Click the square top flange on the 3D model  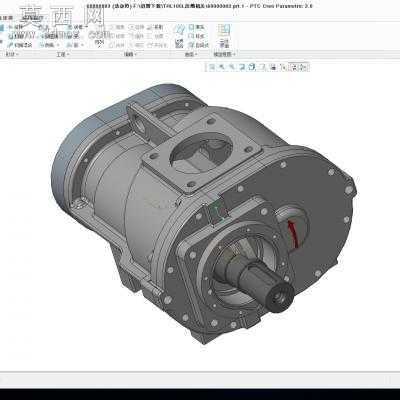pos(203,153)
